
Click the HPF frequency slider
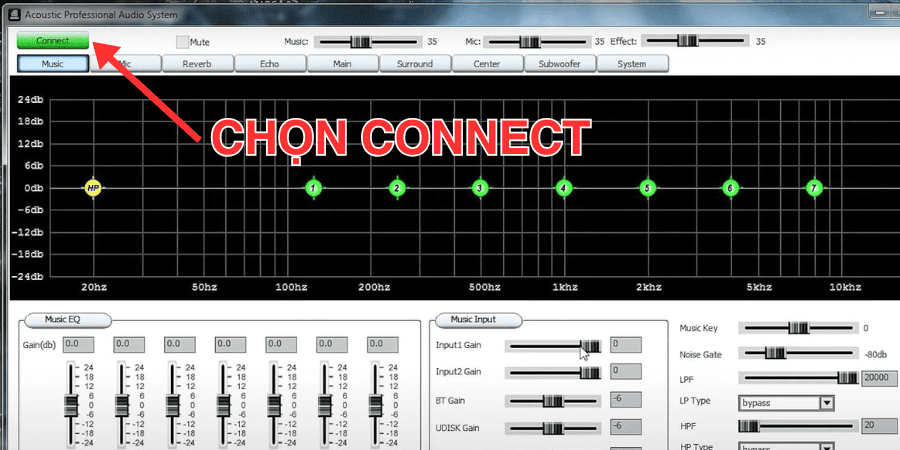click(798, 426)
